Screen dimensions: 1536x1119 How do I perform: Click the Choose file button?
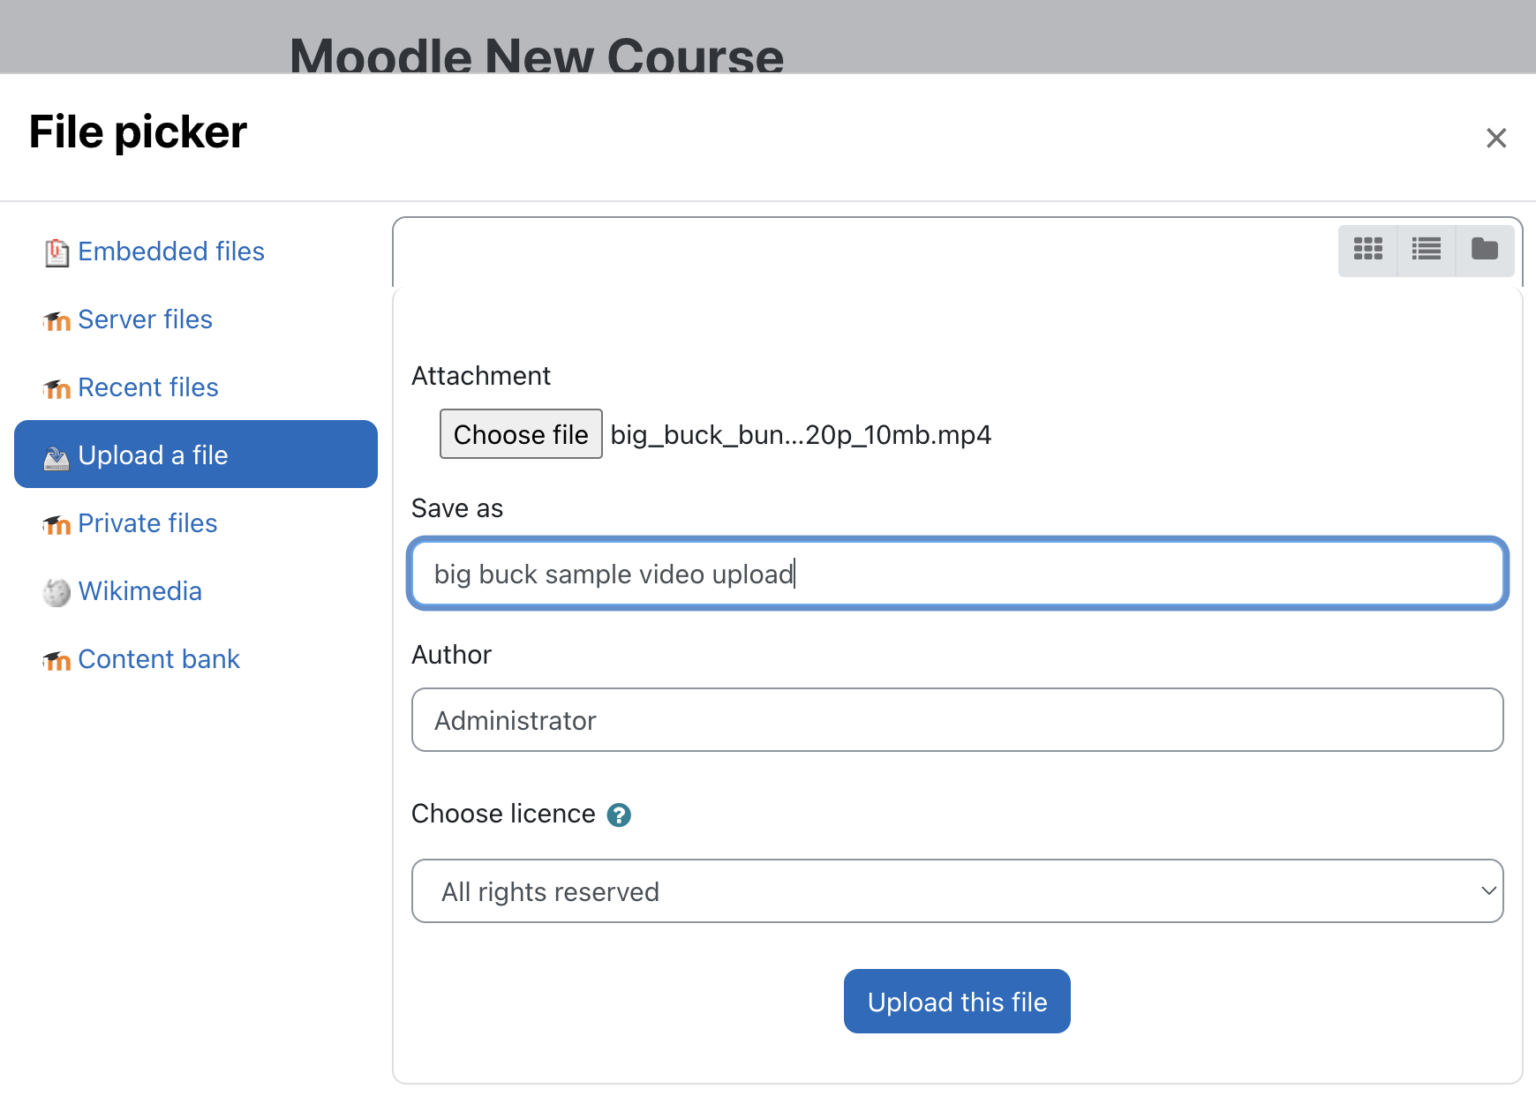[520, 434]
